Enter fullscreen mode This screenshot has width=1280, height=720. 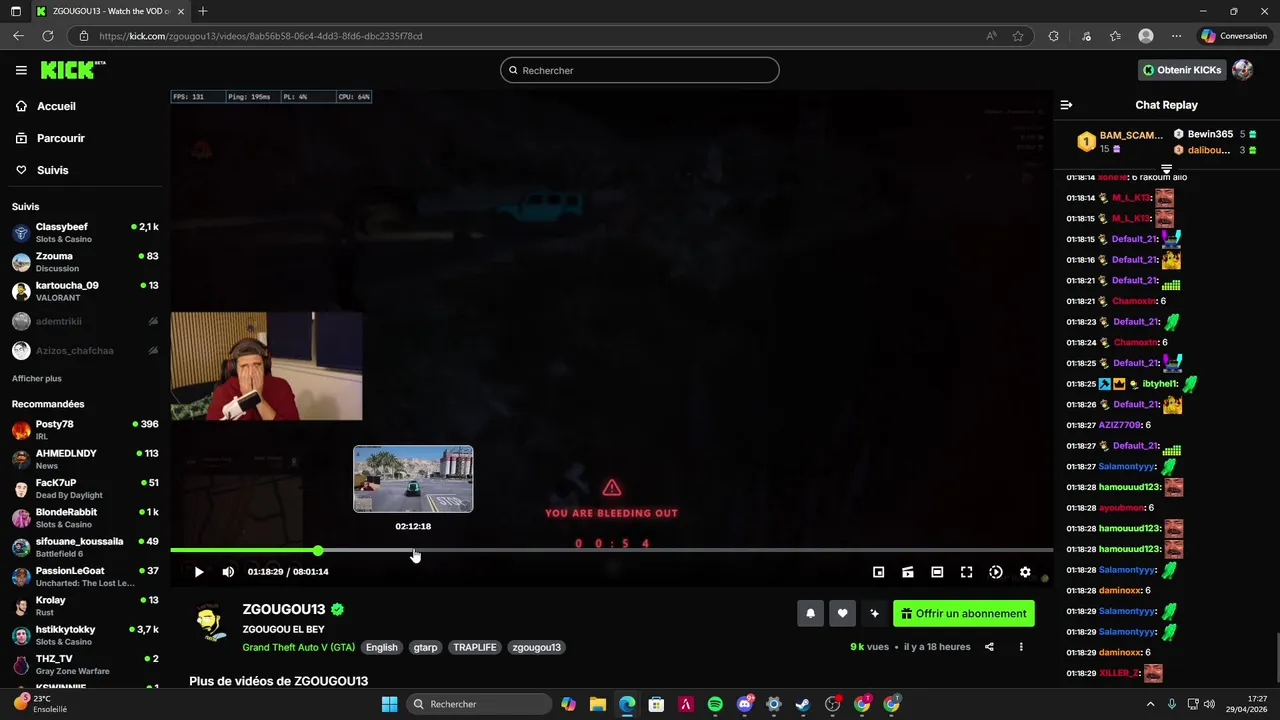966,572
